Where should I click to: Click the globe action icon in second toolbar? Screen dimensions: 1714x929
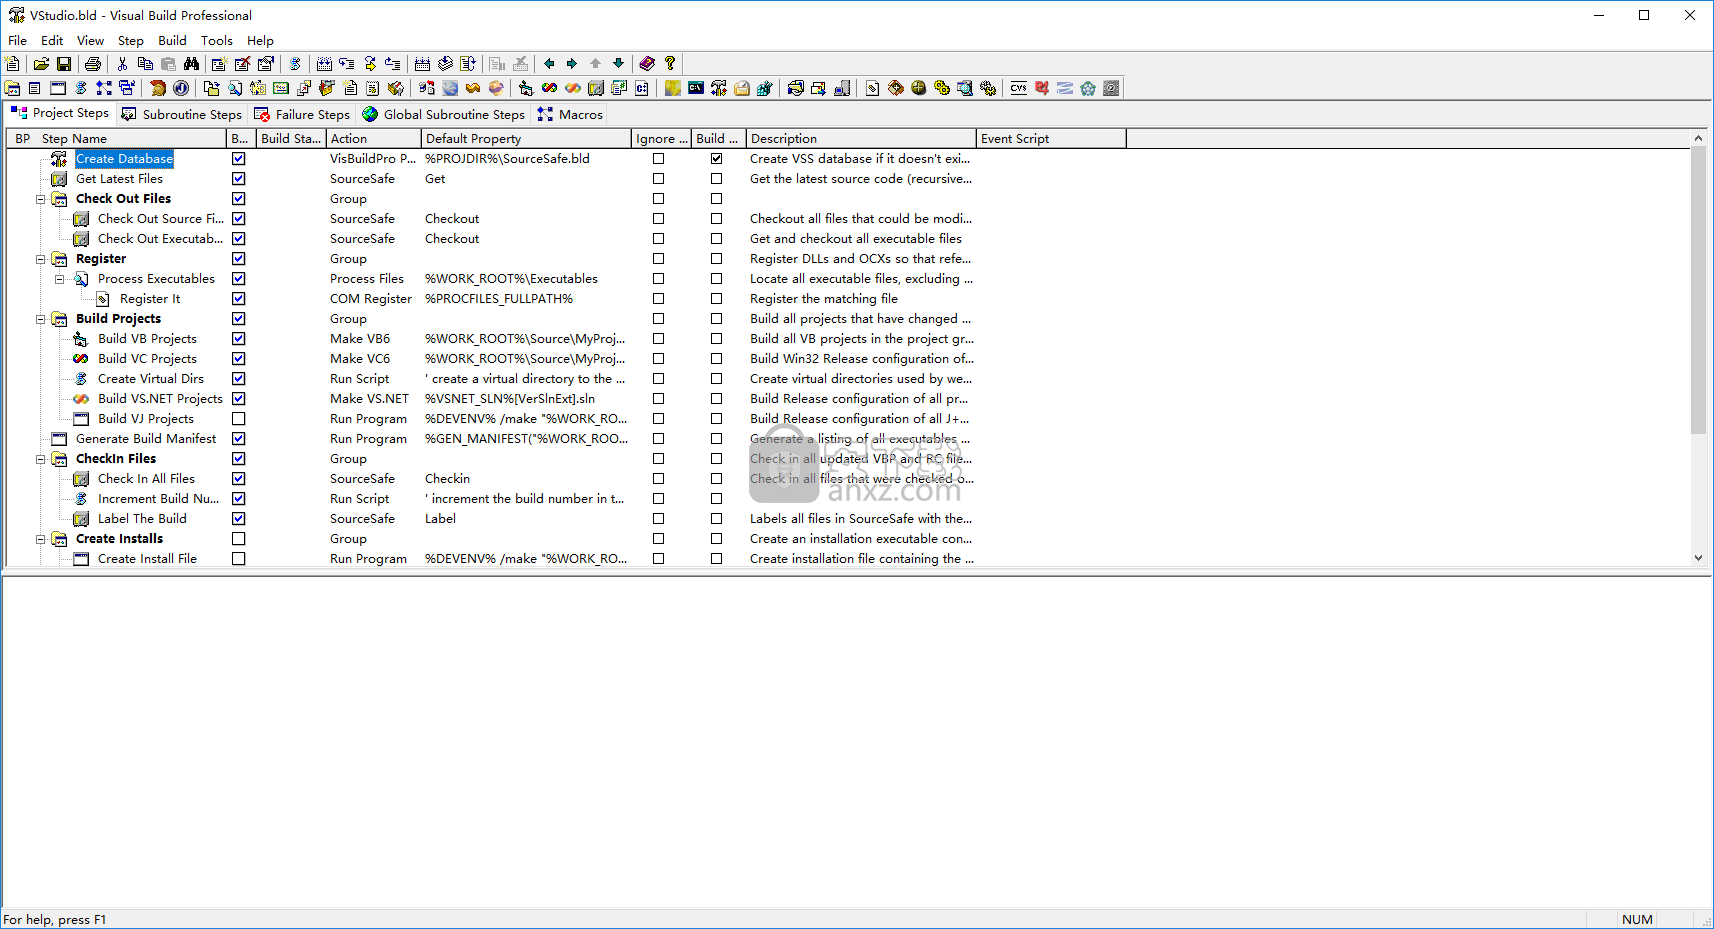(x=451, y=88)
